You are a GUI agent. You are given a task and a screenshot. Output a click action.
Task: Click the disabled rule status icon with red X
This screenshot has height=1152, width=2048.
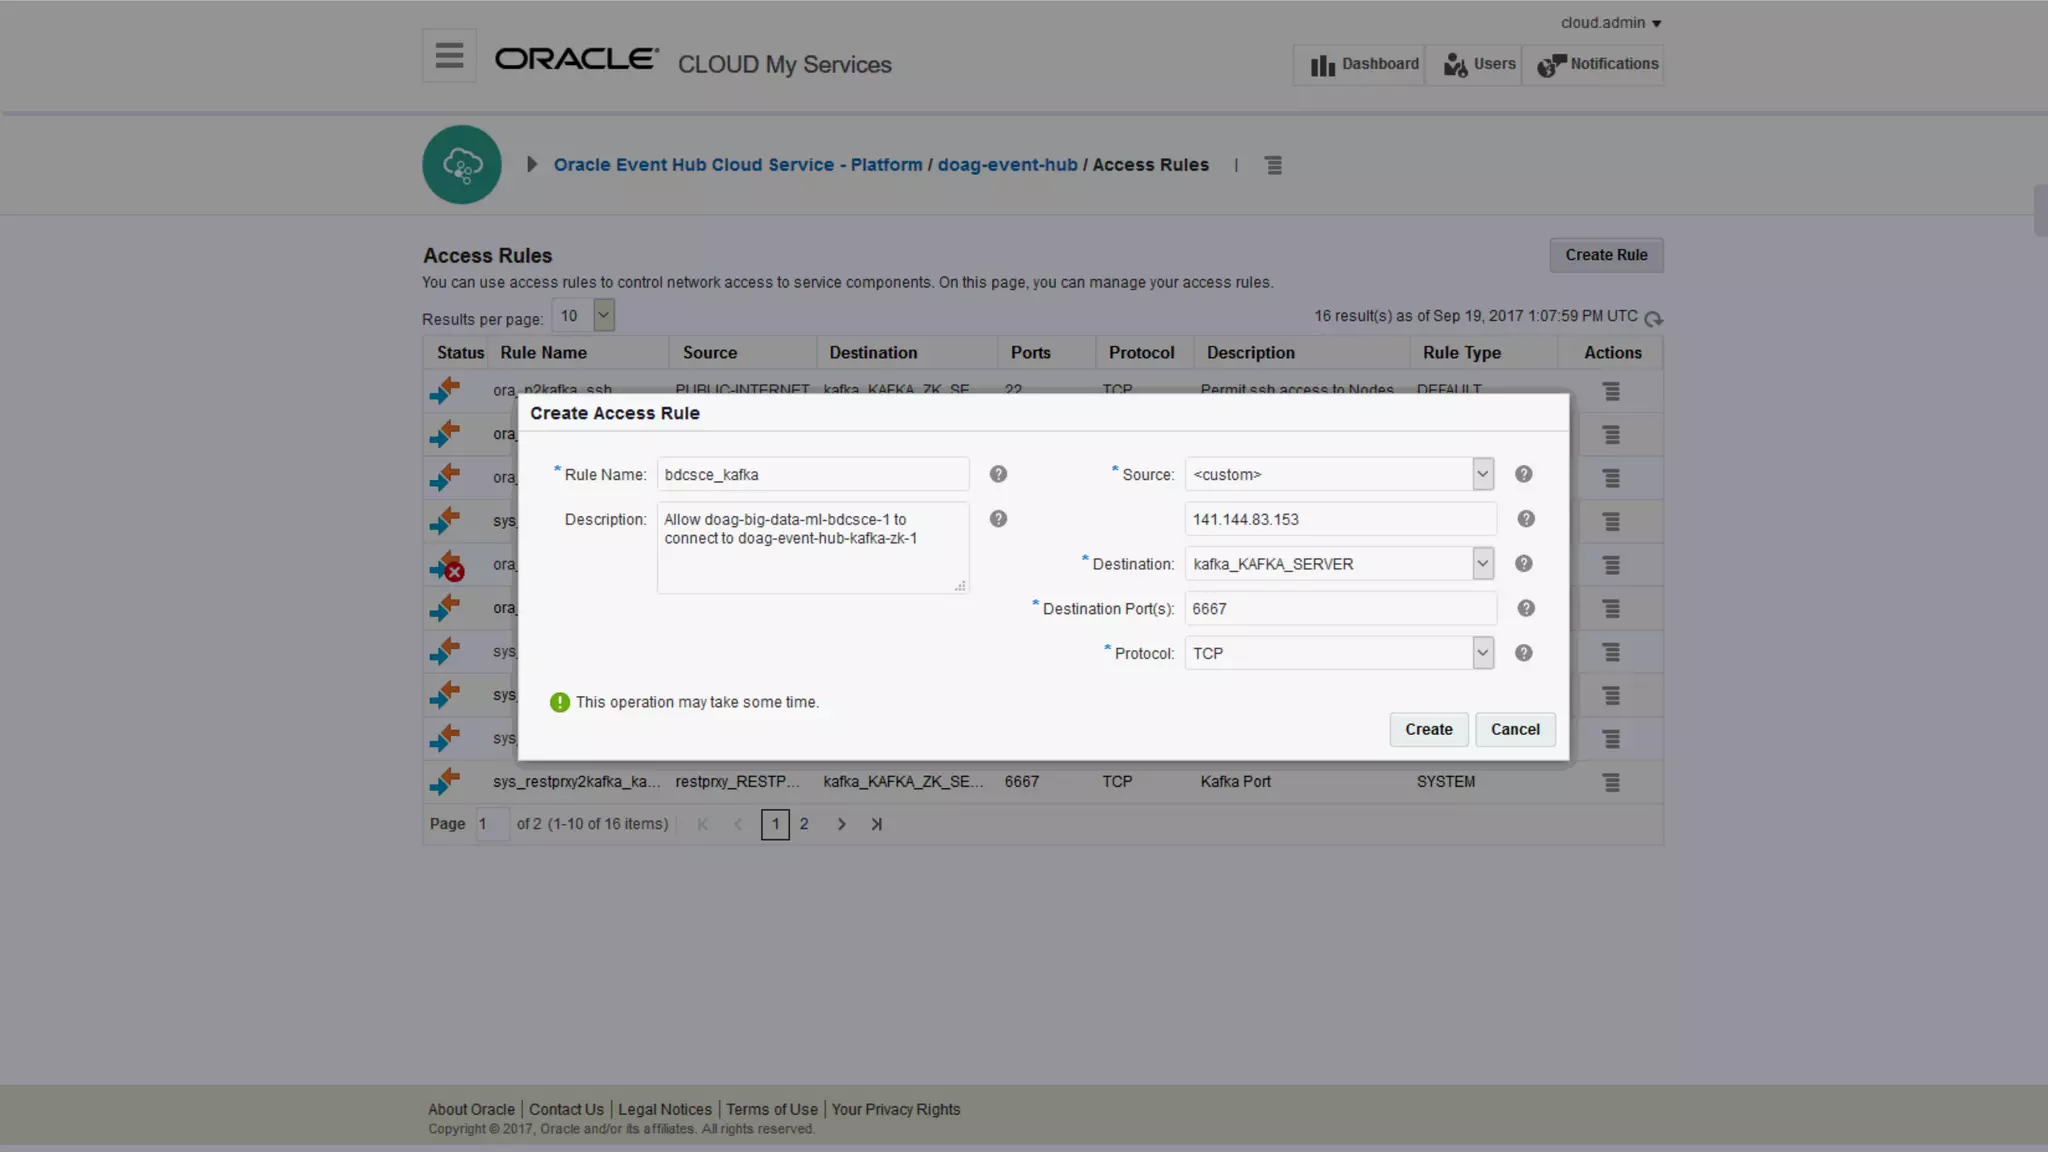pyautogui.click(x=447, y=566)
